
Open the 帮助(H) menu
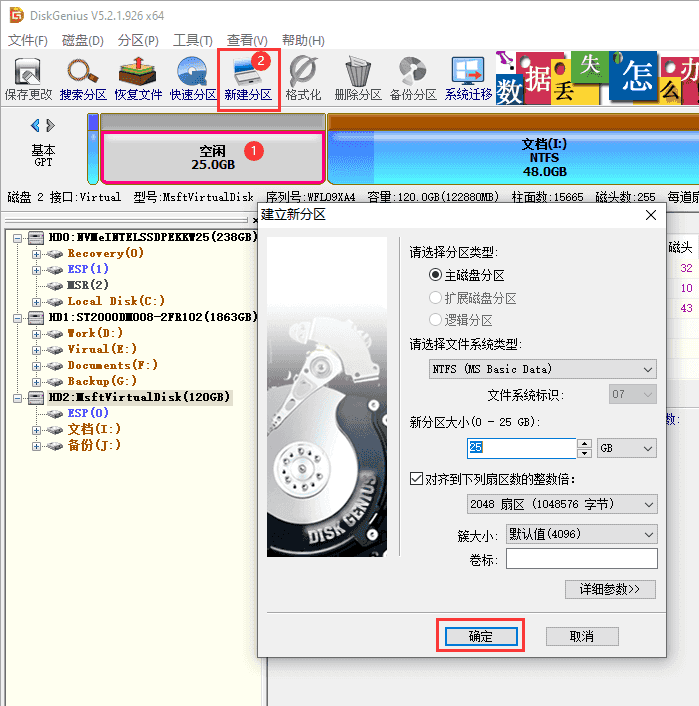click(x=303, y=41)
